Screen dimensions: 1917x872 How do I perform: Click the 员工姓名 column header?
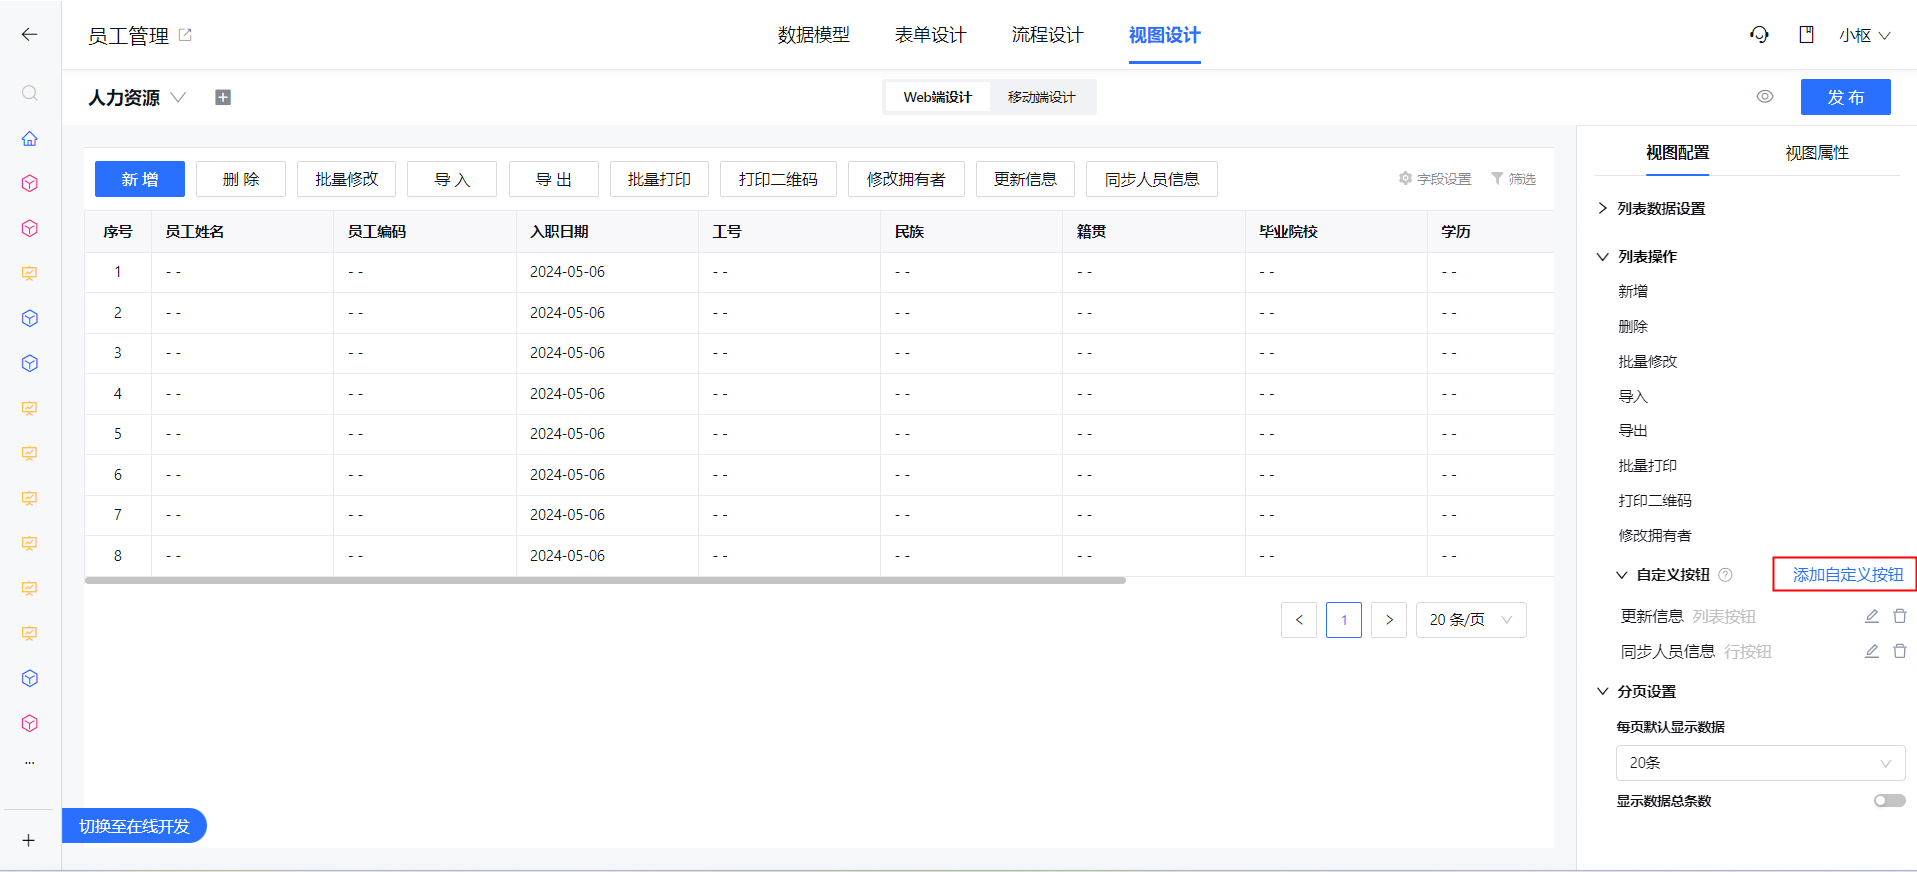[x=242, y=231]
